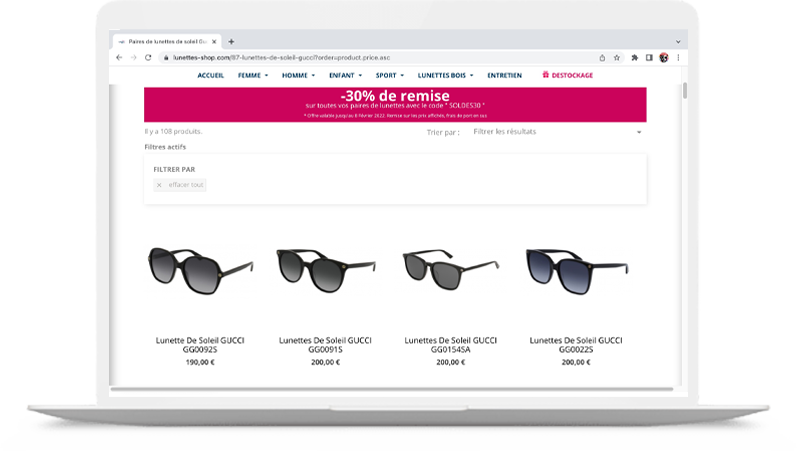Open the profile avatar menu
This screenshot has width=797, height=451.
[664, 58]
